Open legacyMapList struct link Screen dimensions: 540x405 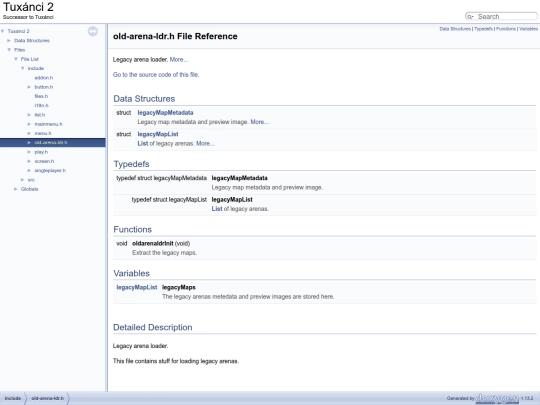[x=158, y=134]
